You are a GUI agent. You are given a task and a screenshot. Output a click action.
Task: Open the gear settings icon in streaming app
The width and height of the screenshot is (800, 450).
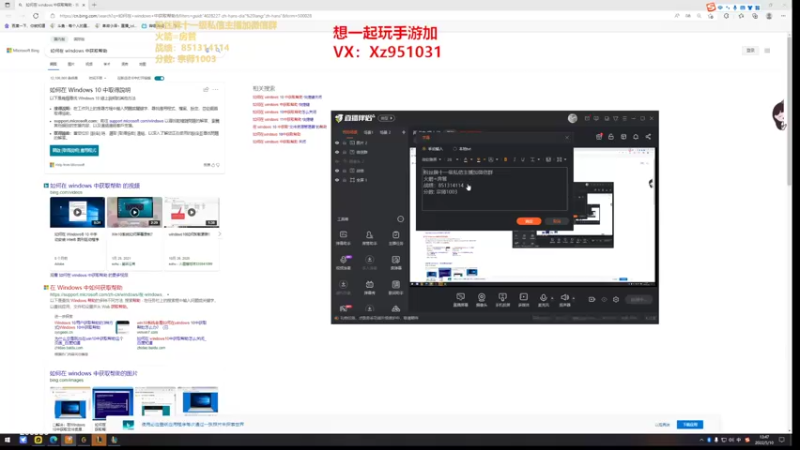point(616,299)
